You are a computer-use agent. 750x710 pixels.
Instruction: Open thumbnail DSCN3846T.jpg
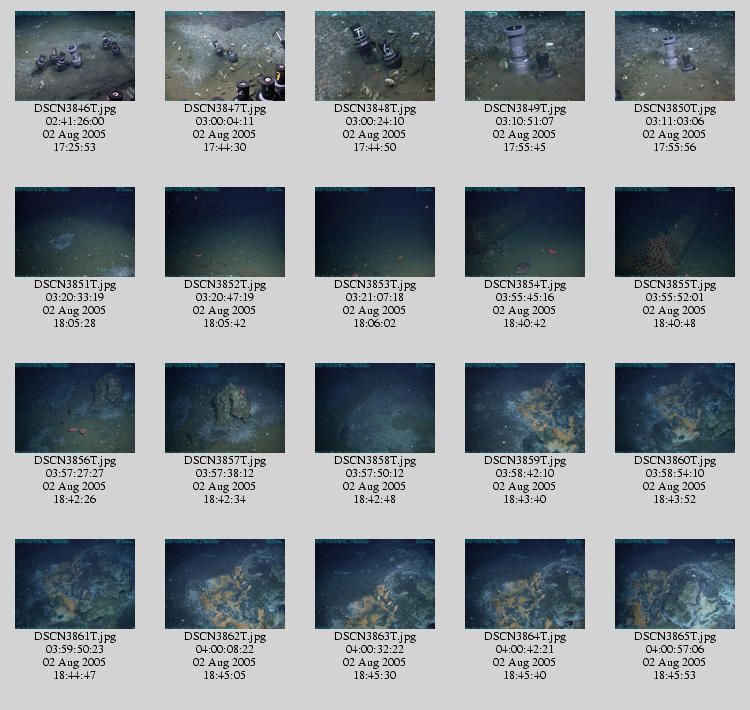pos(75,56)
